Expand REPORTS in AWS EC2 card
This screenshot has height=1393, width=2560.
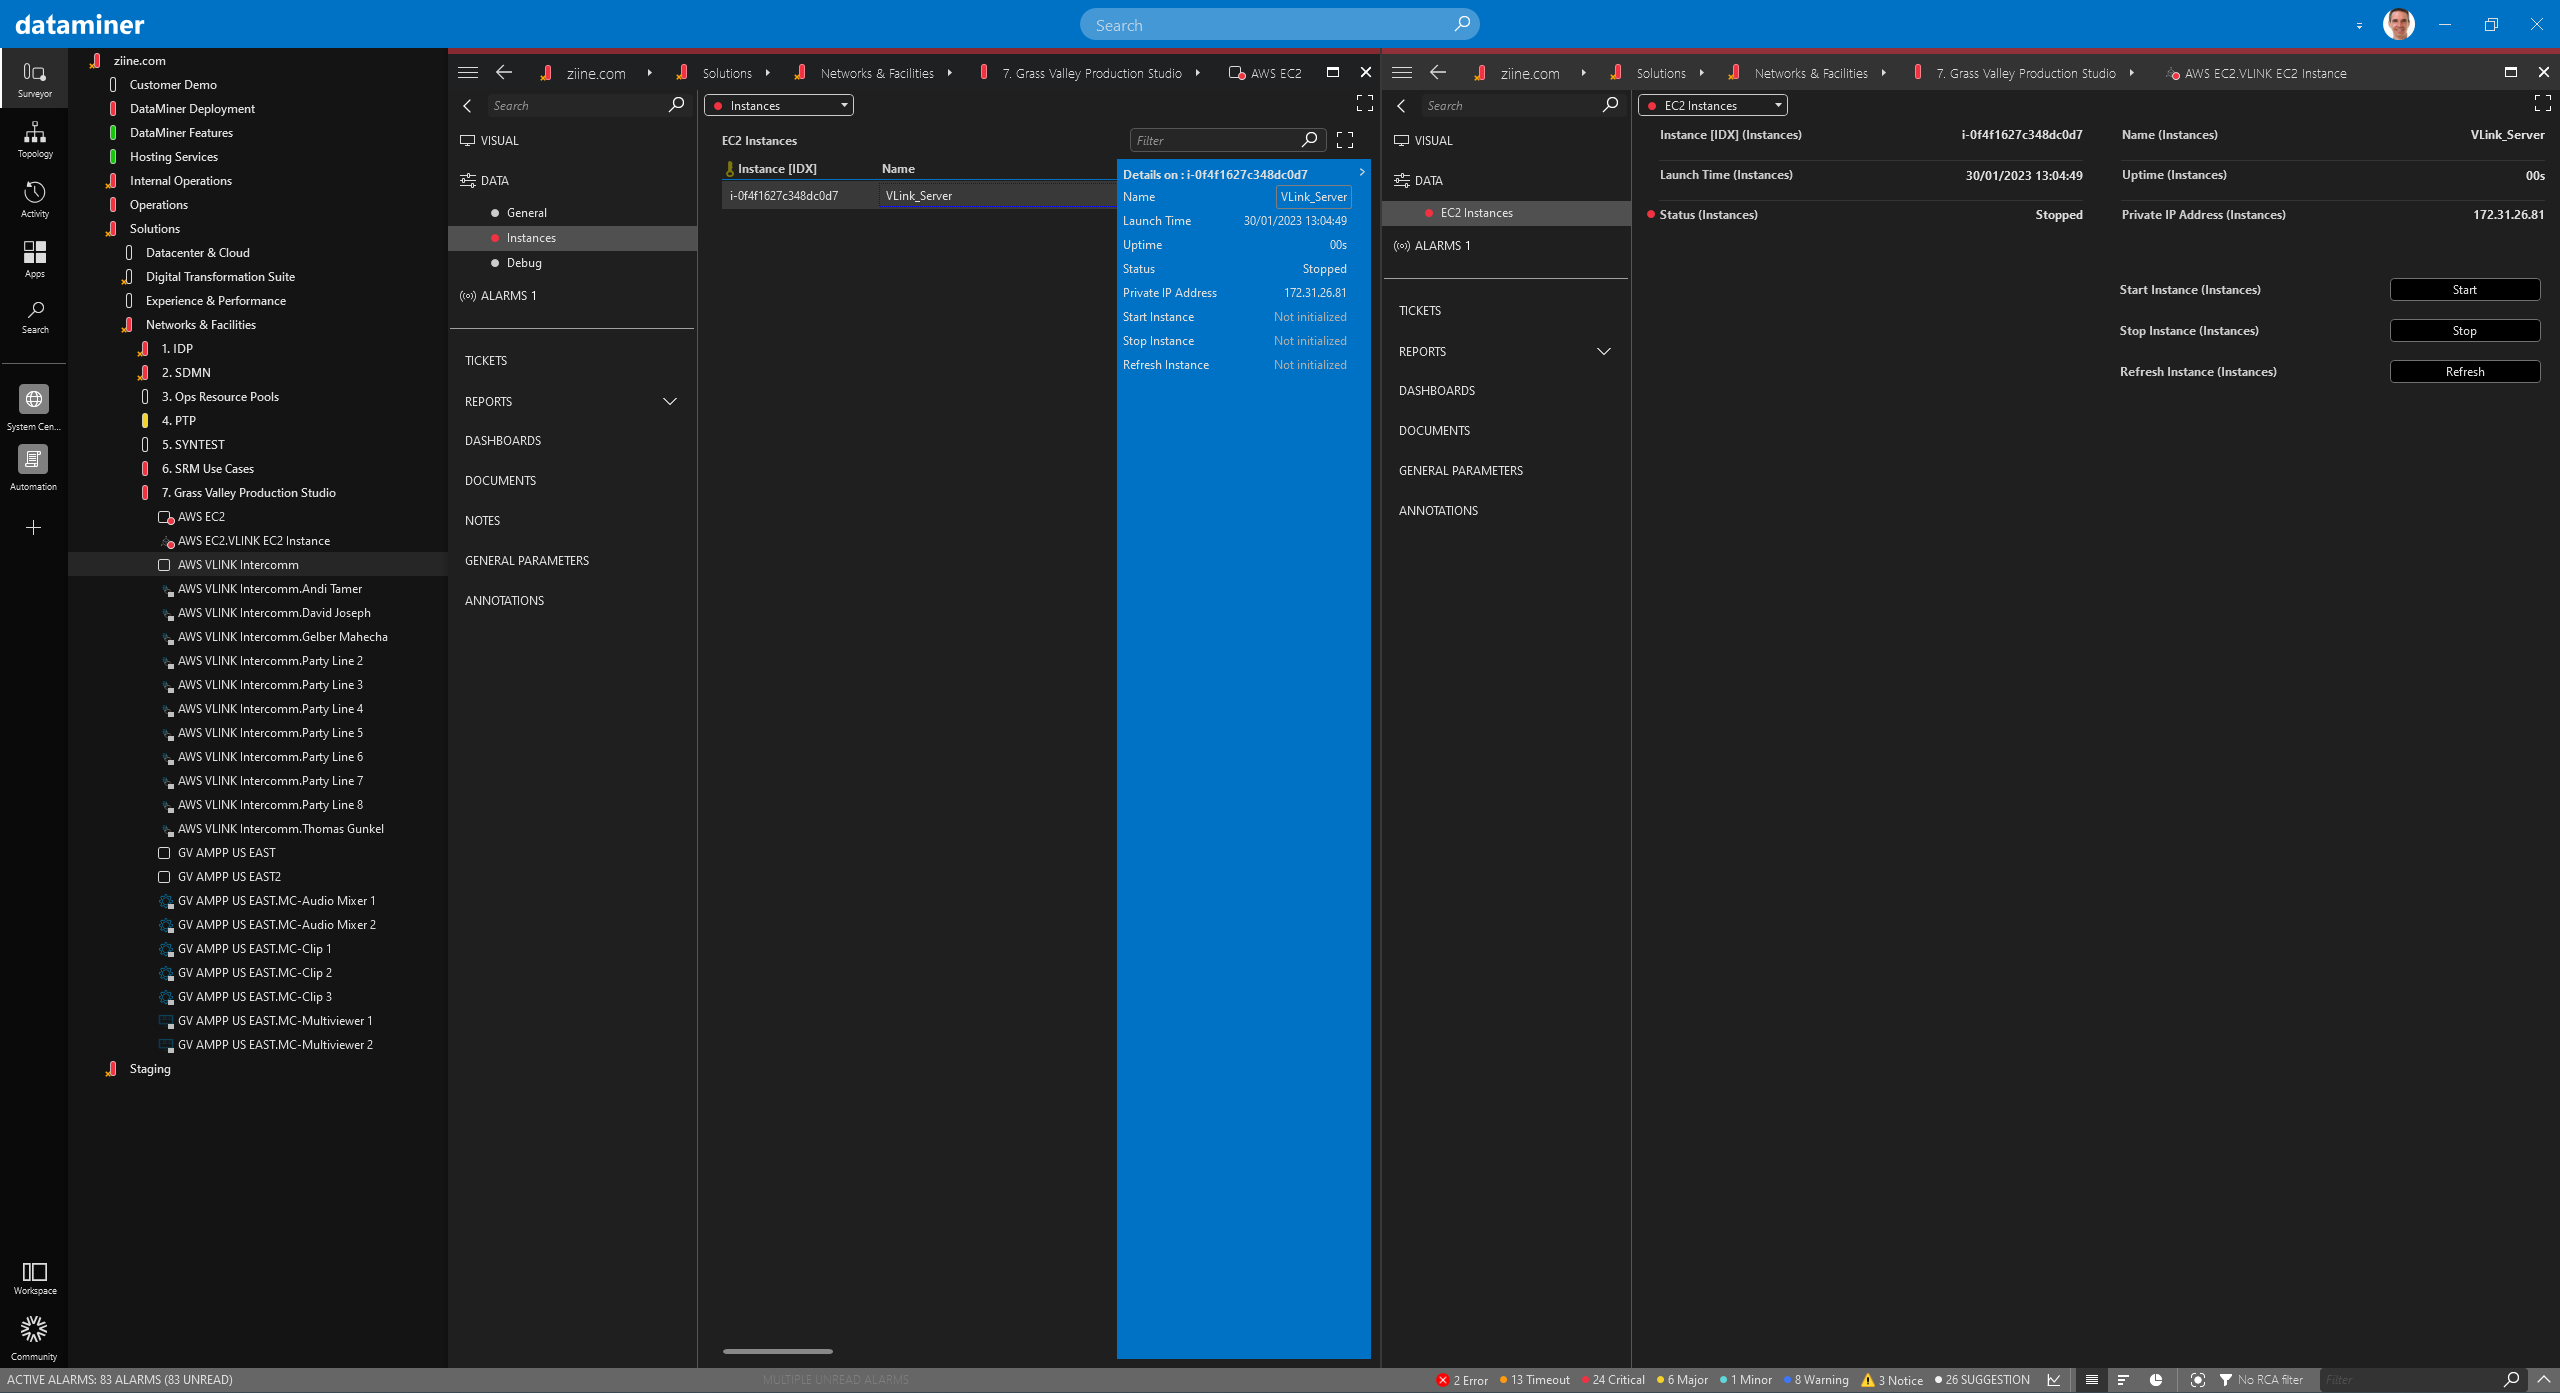tap(670, 401)
